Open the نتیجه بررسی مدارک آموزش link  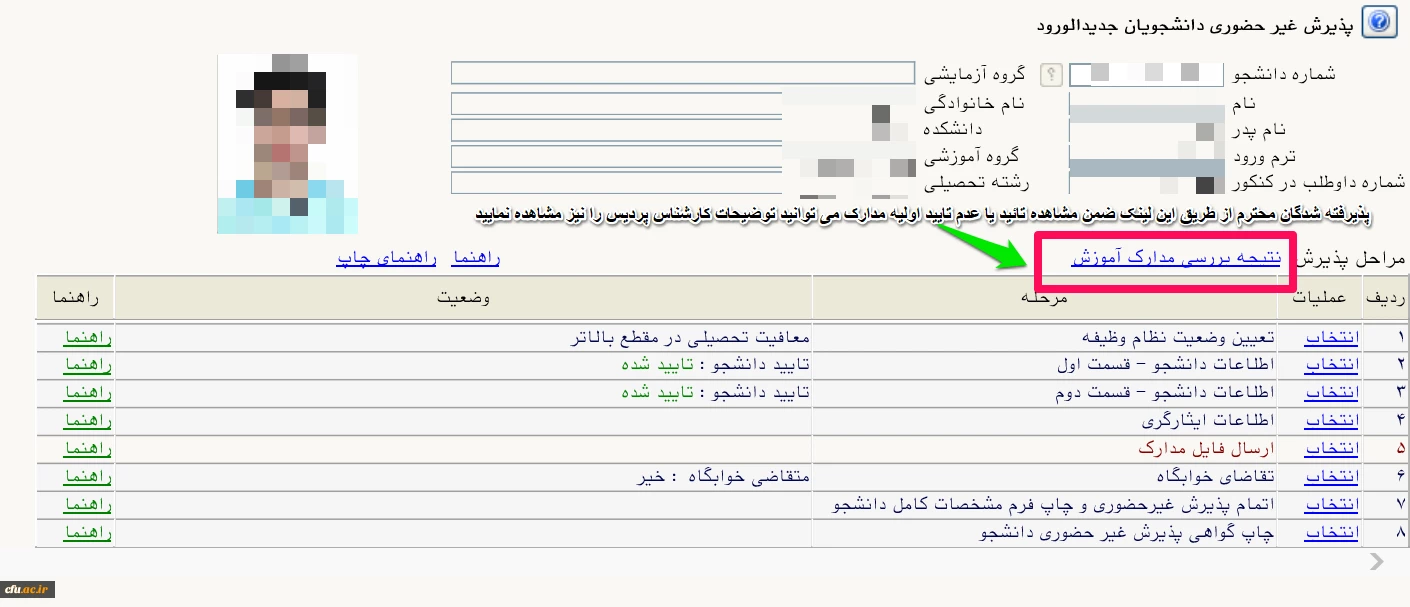pos(1176,258)
